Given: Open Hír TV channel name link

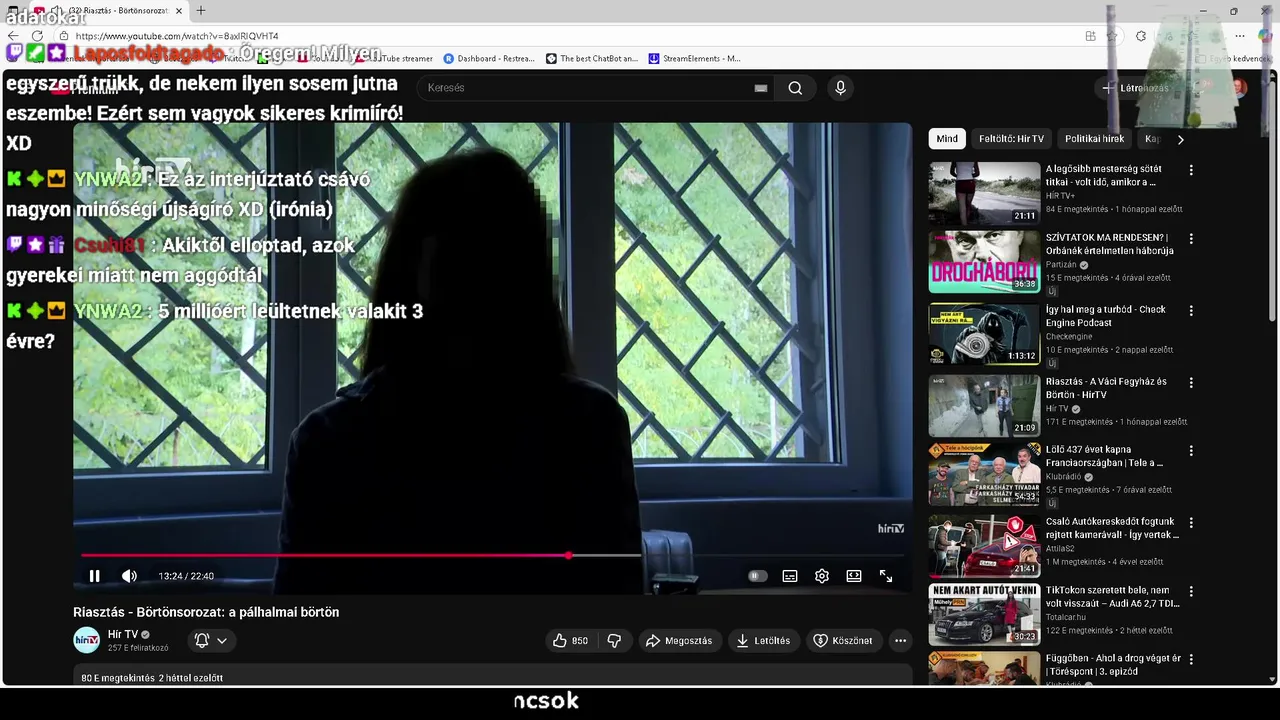Looking at the screenshot, I should 123,634.
